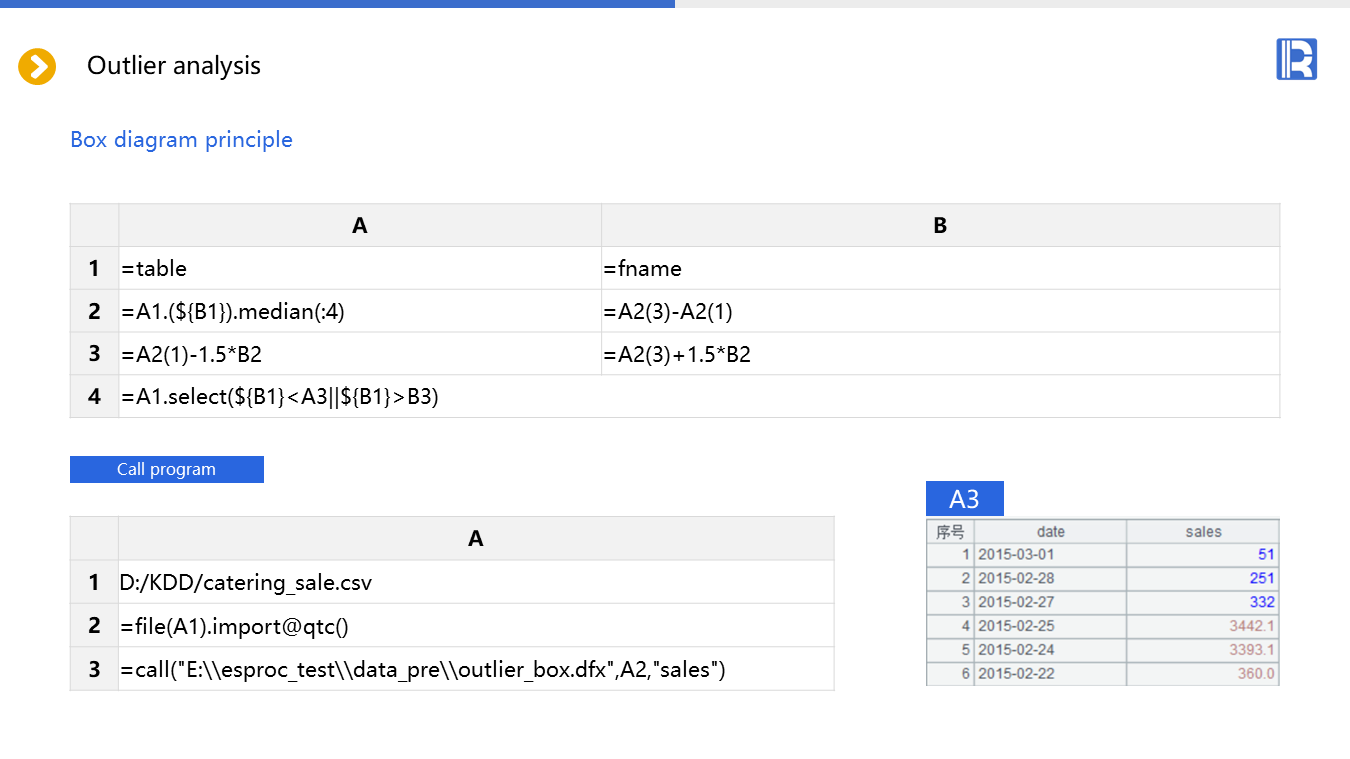The width and height of the screenshot is (1350, 759).
Task: Click the blue R logo icon
Action: click(x=1296, y=59)
